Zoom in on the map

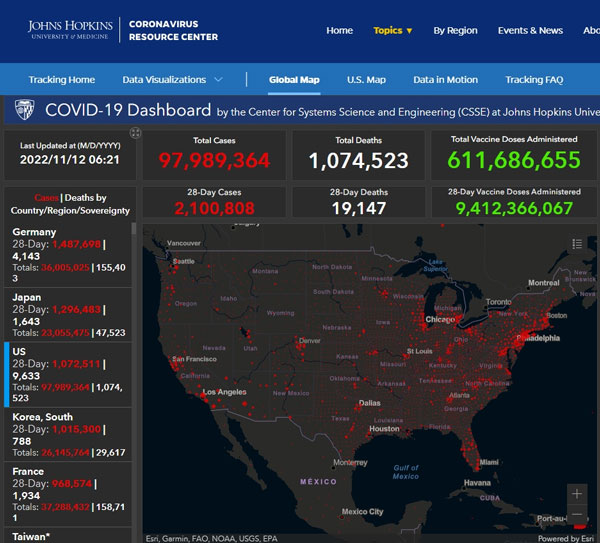[576, 494]
